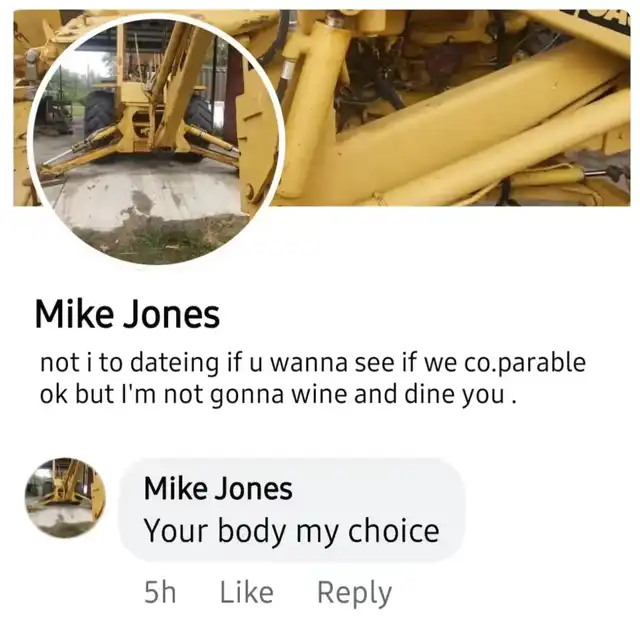The image size is (640, 640).
Task: Select the 'Your body my choice' comment text
Action: 291,531
